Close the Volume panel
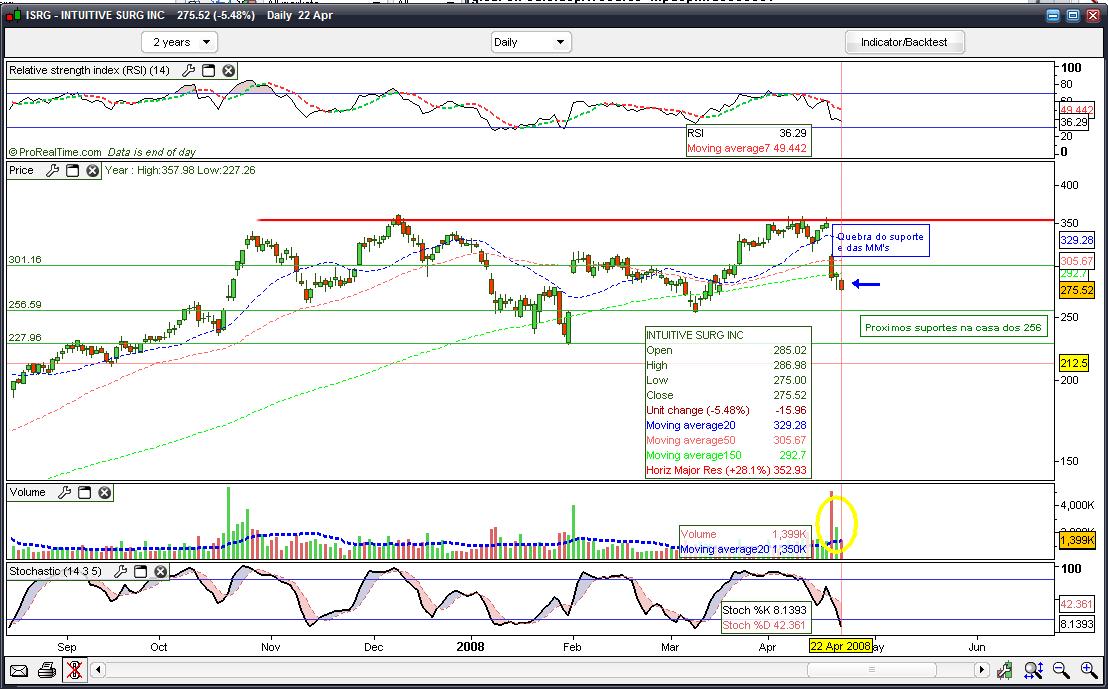 (105, 493)
